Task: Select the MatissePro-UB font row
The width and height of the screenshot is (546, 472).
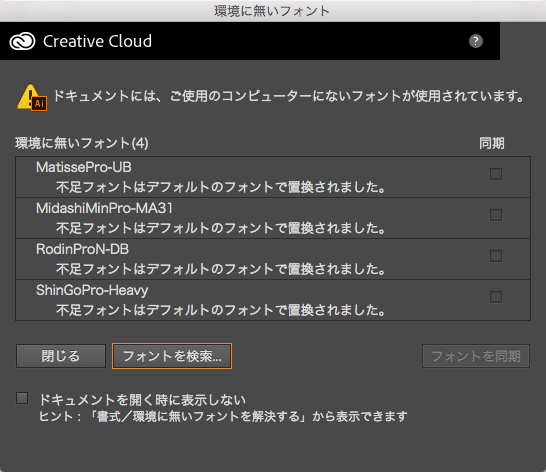Action: point(273,177)
